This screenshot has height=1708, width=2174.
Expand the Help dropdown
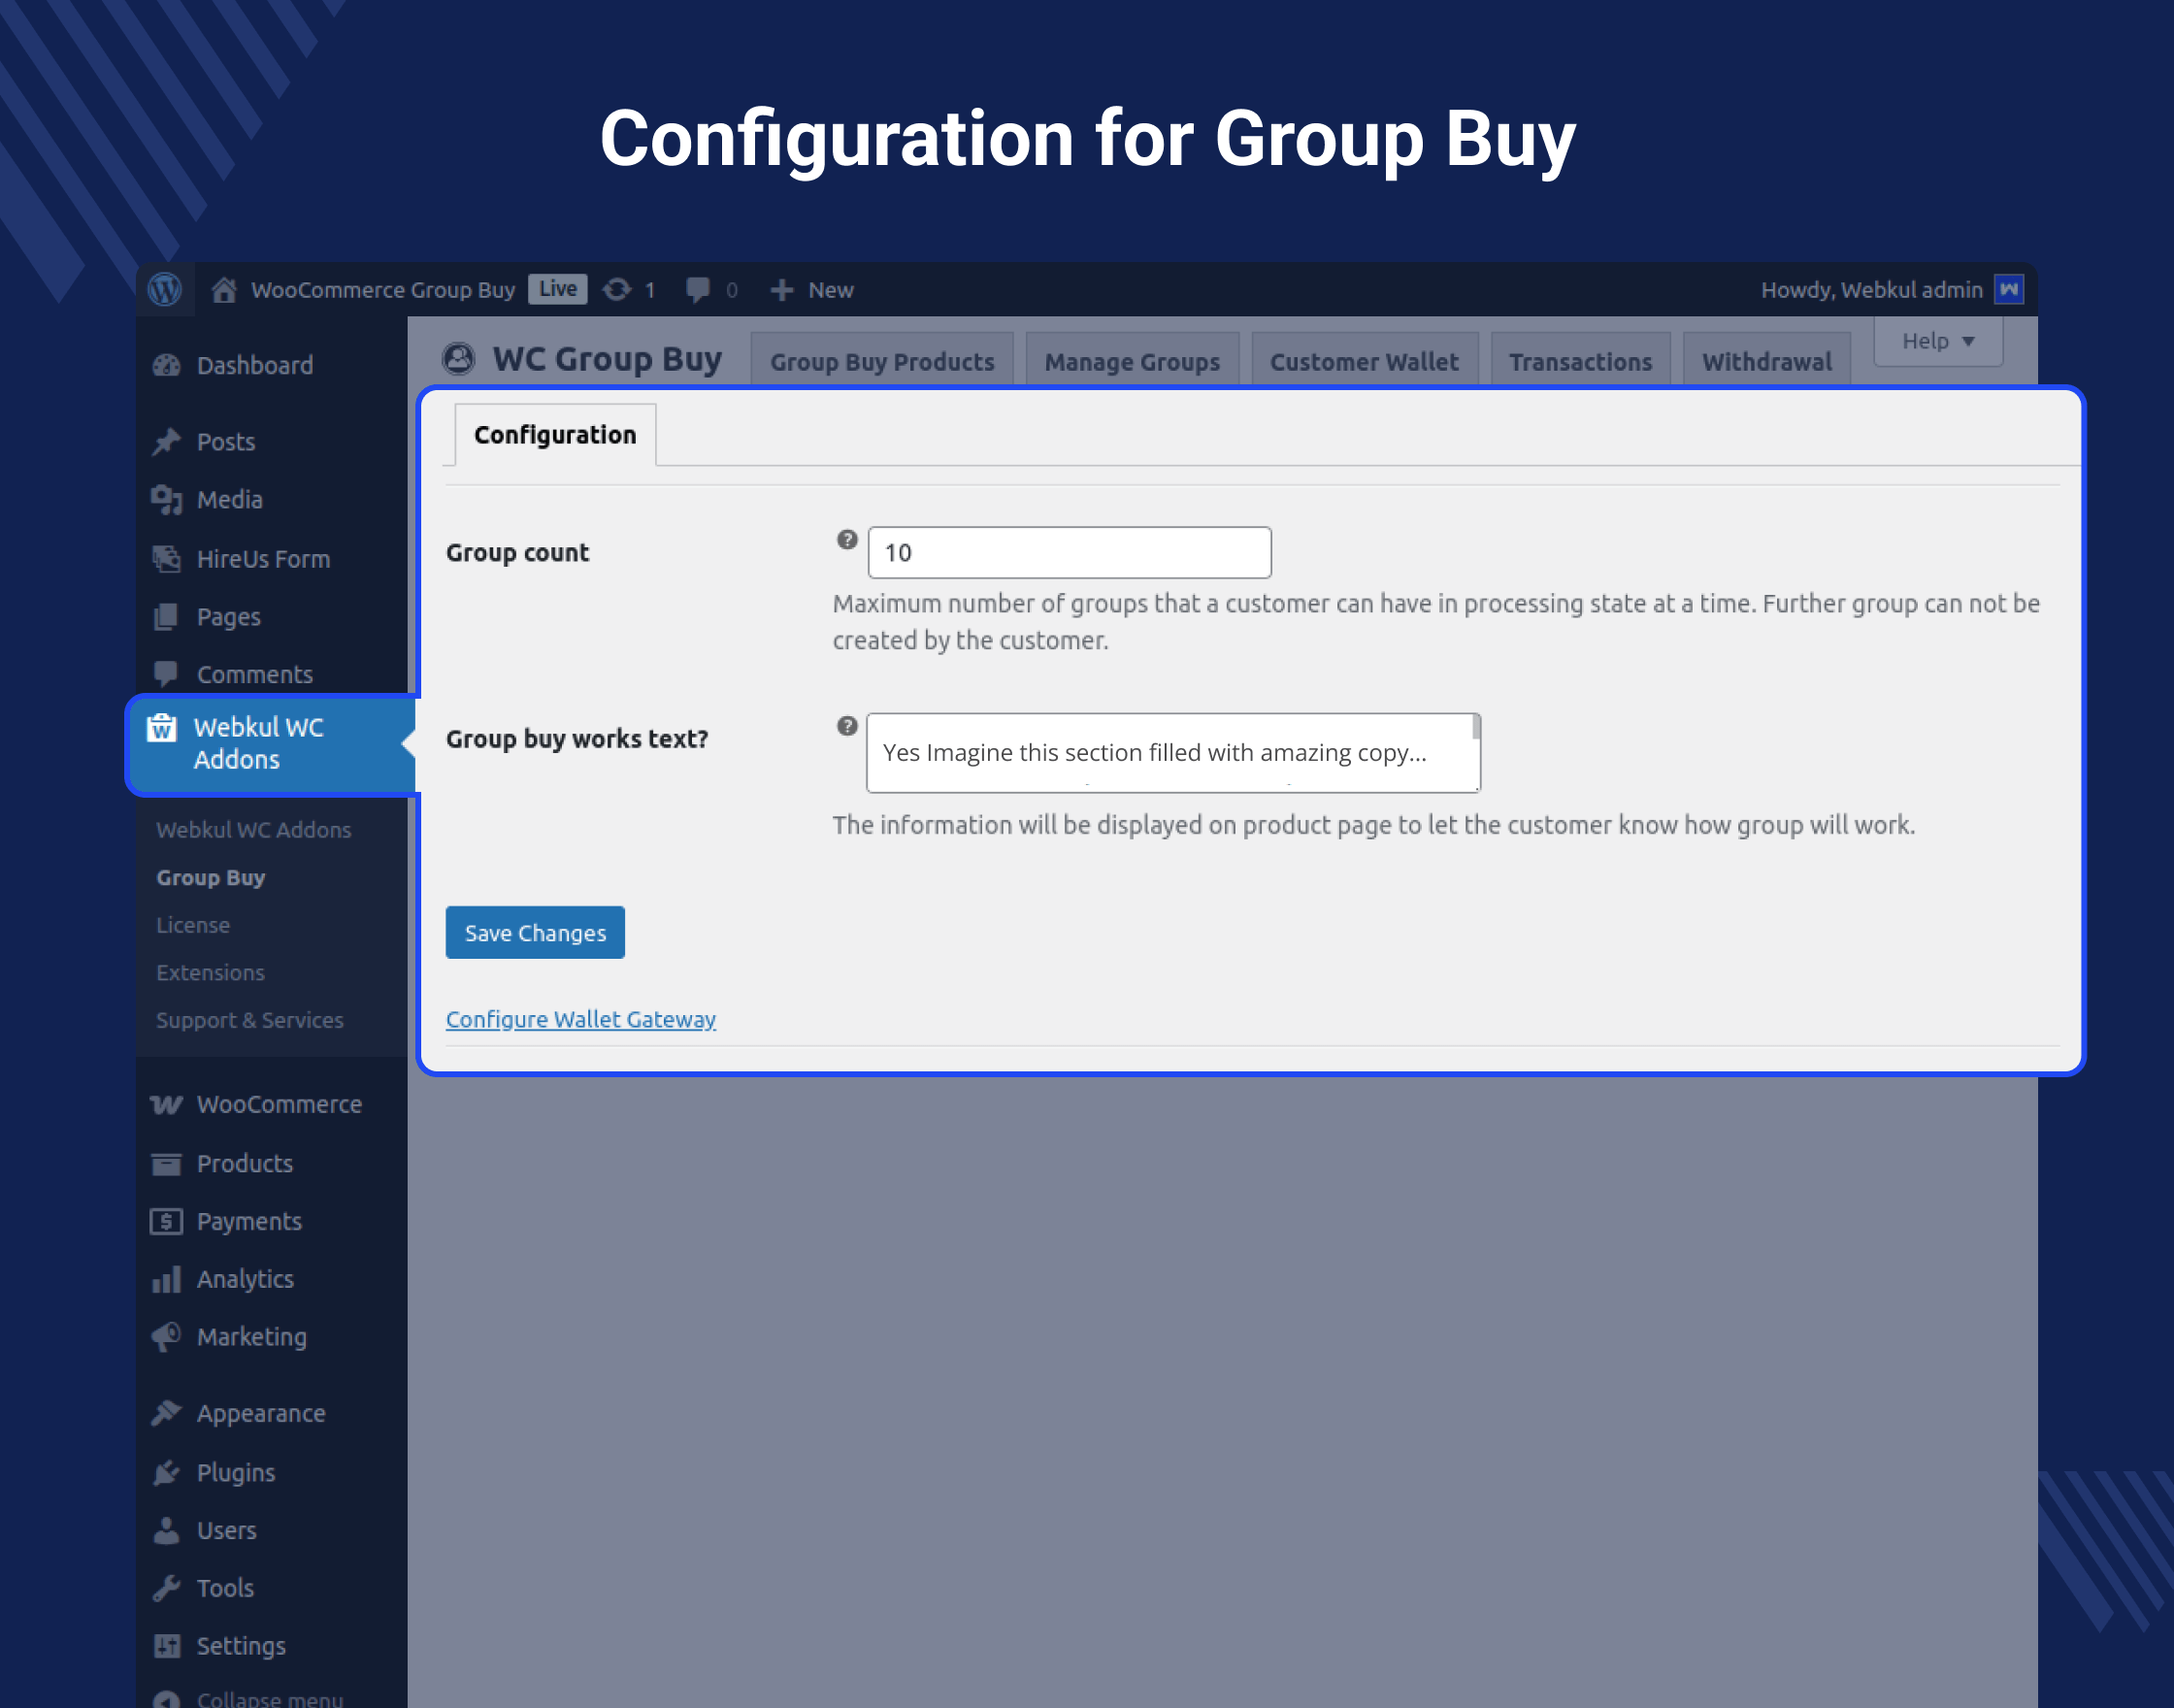pos(1937,342)
